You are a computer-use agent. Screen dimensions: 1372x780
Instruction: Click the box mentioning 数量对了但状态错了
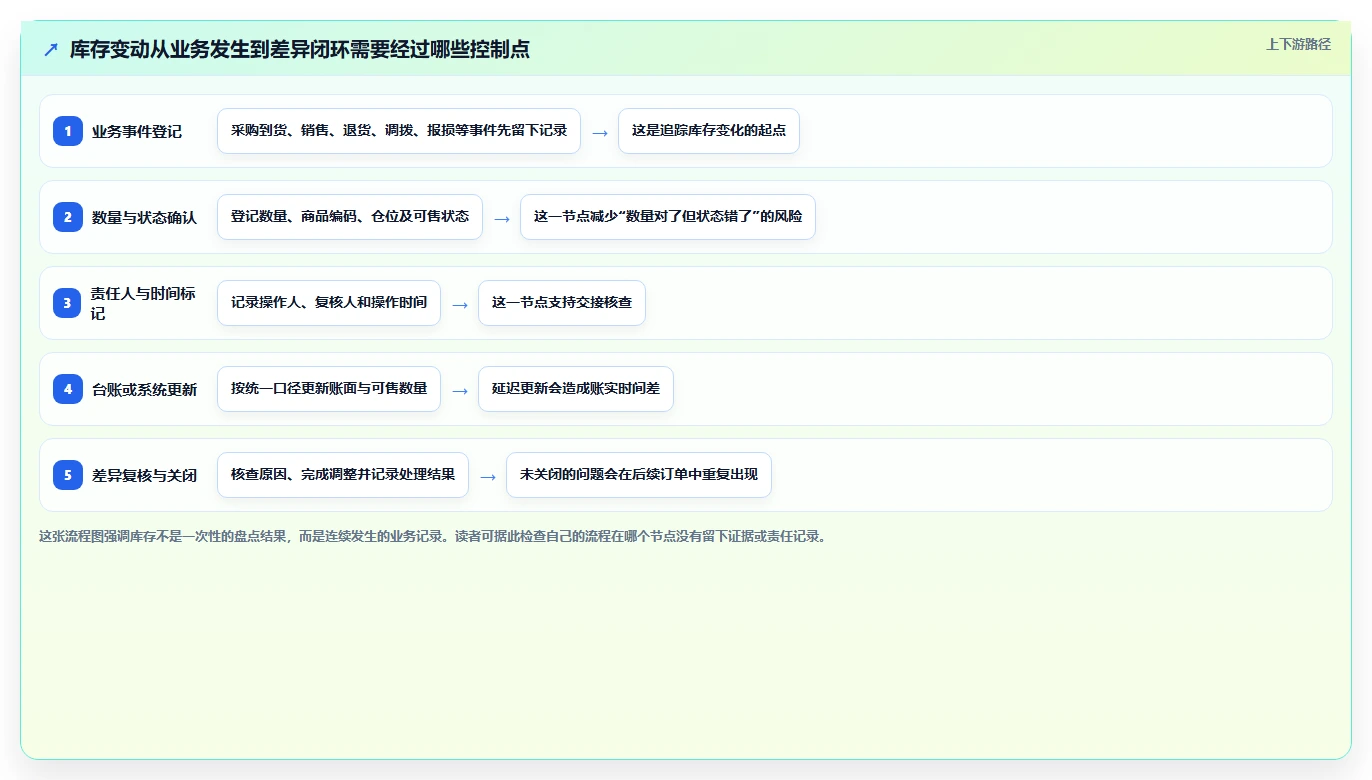coord(668,217)
